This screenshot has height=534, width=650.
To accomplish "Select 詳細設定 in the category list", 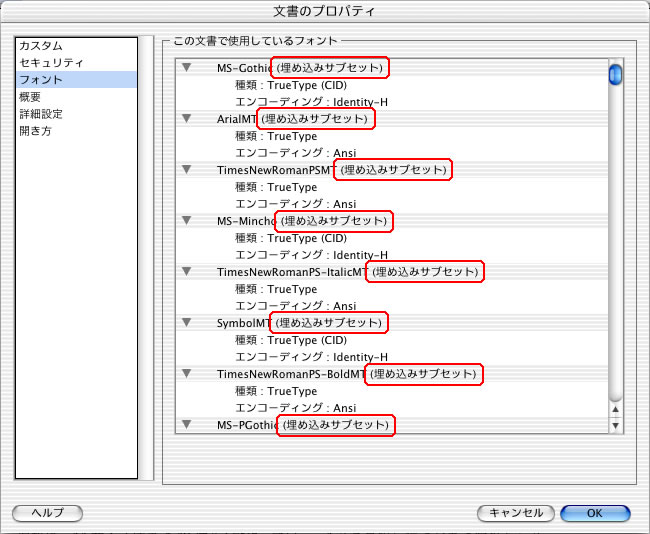I will pos(76,114).
